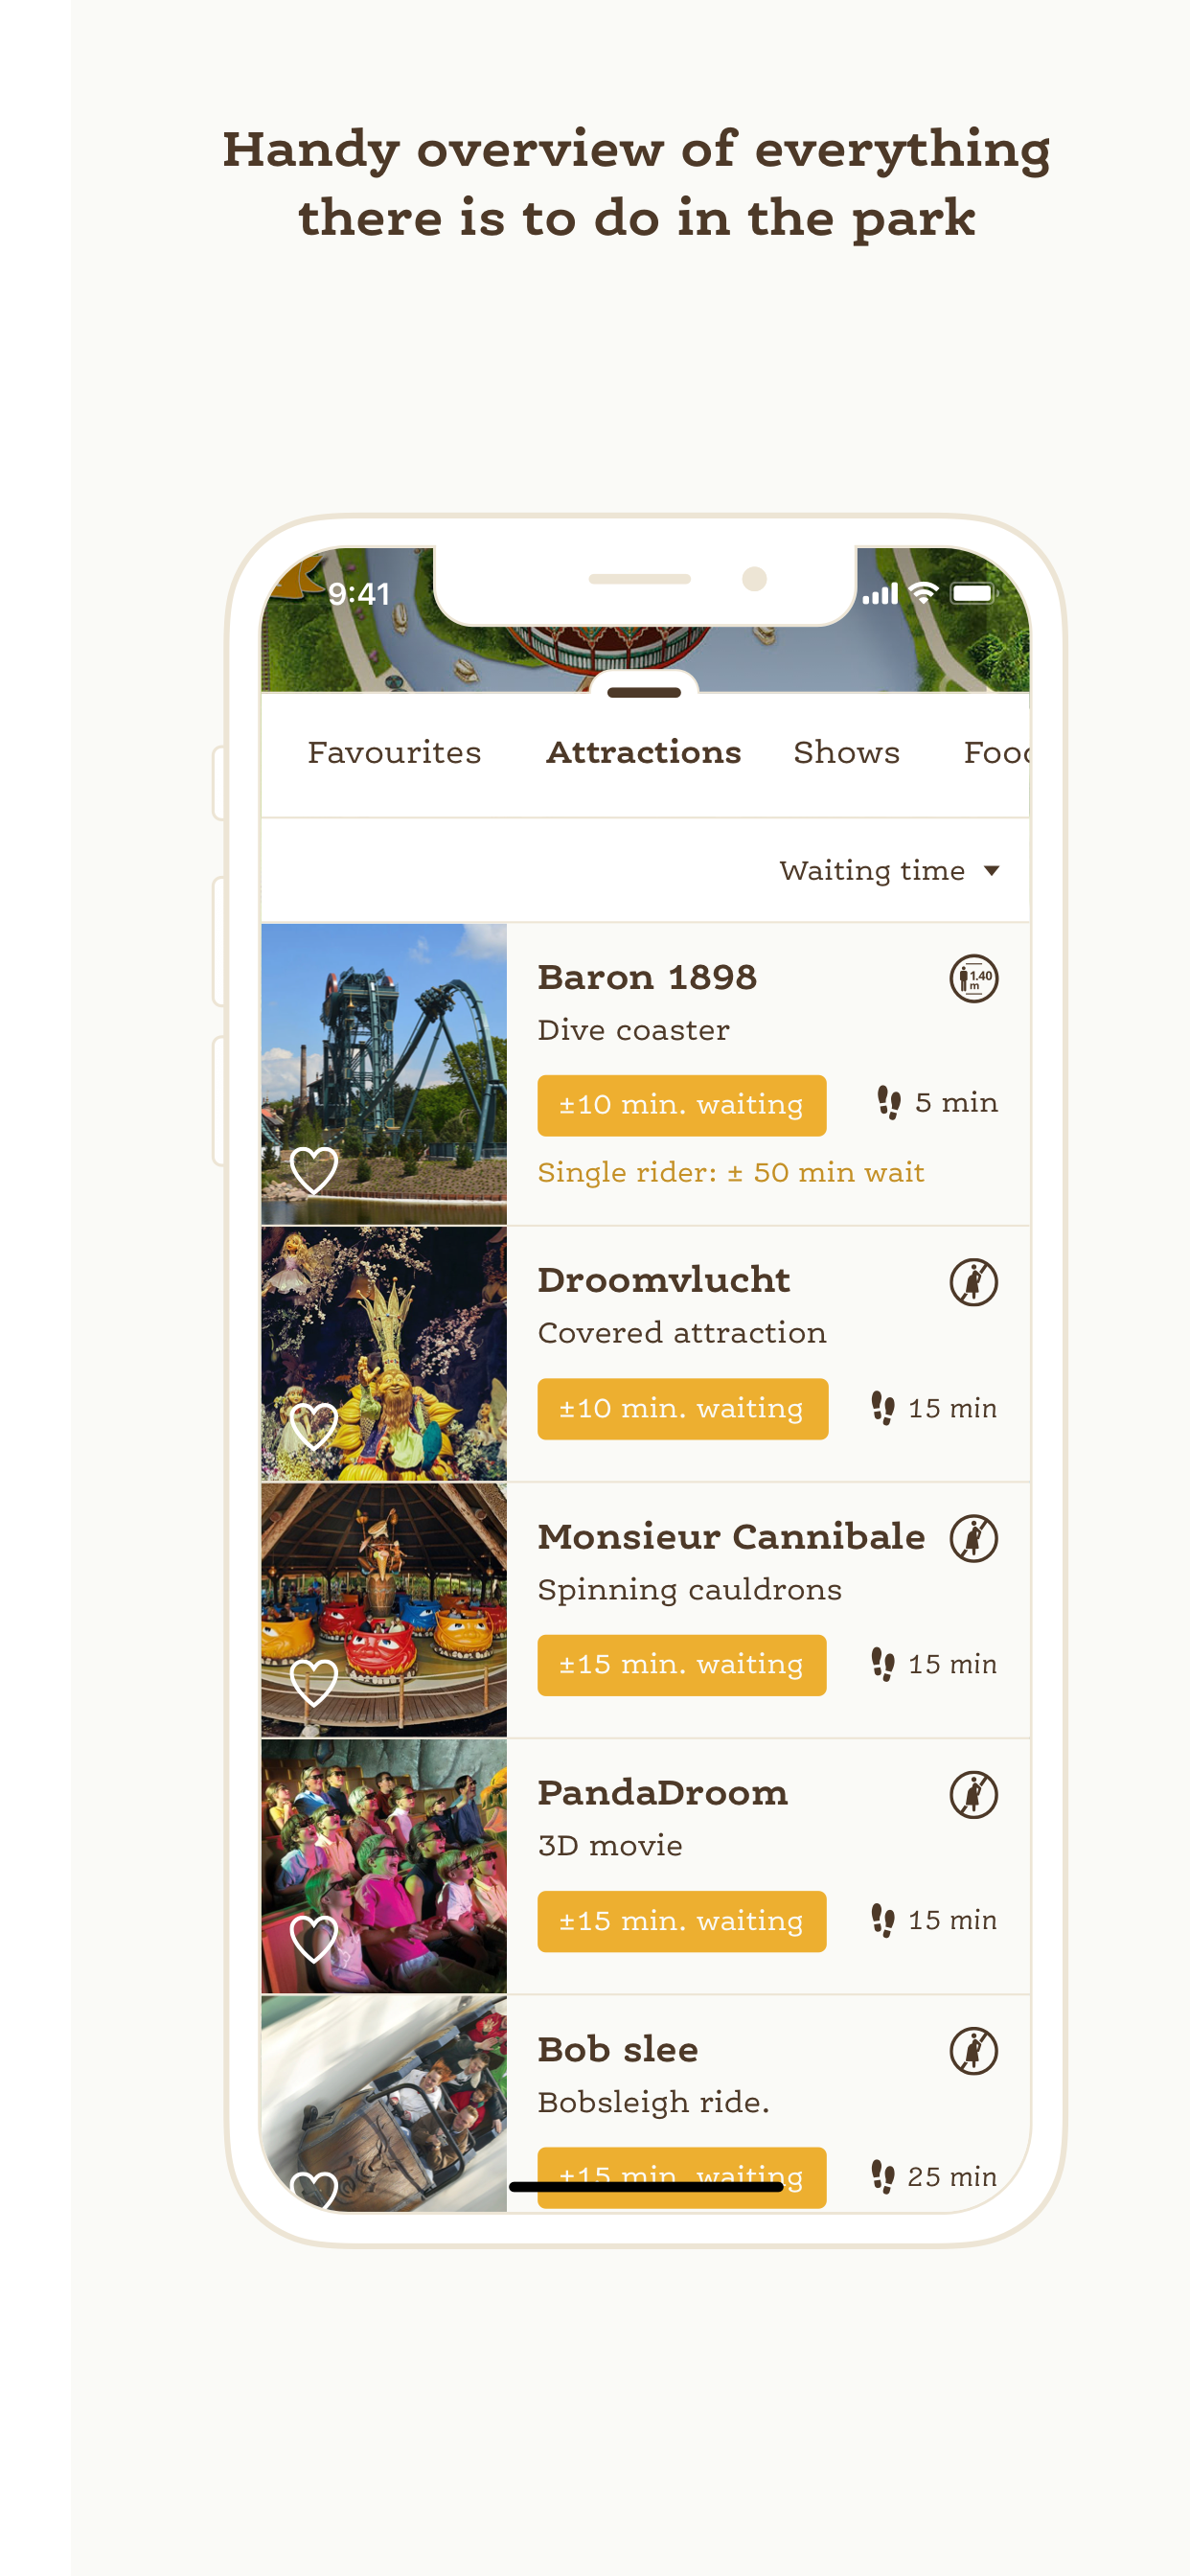Tap the 1.40m height restriction icon on Baron 1898

tap(973, 978)
